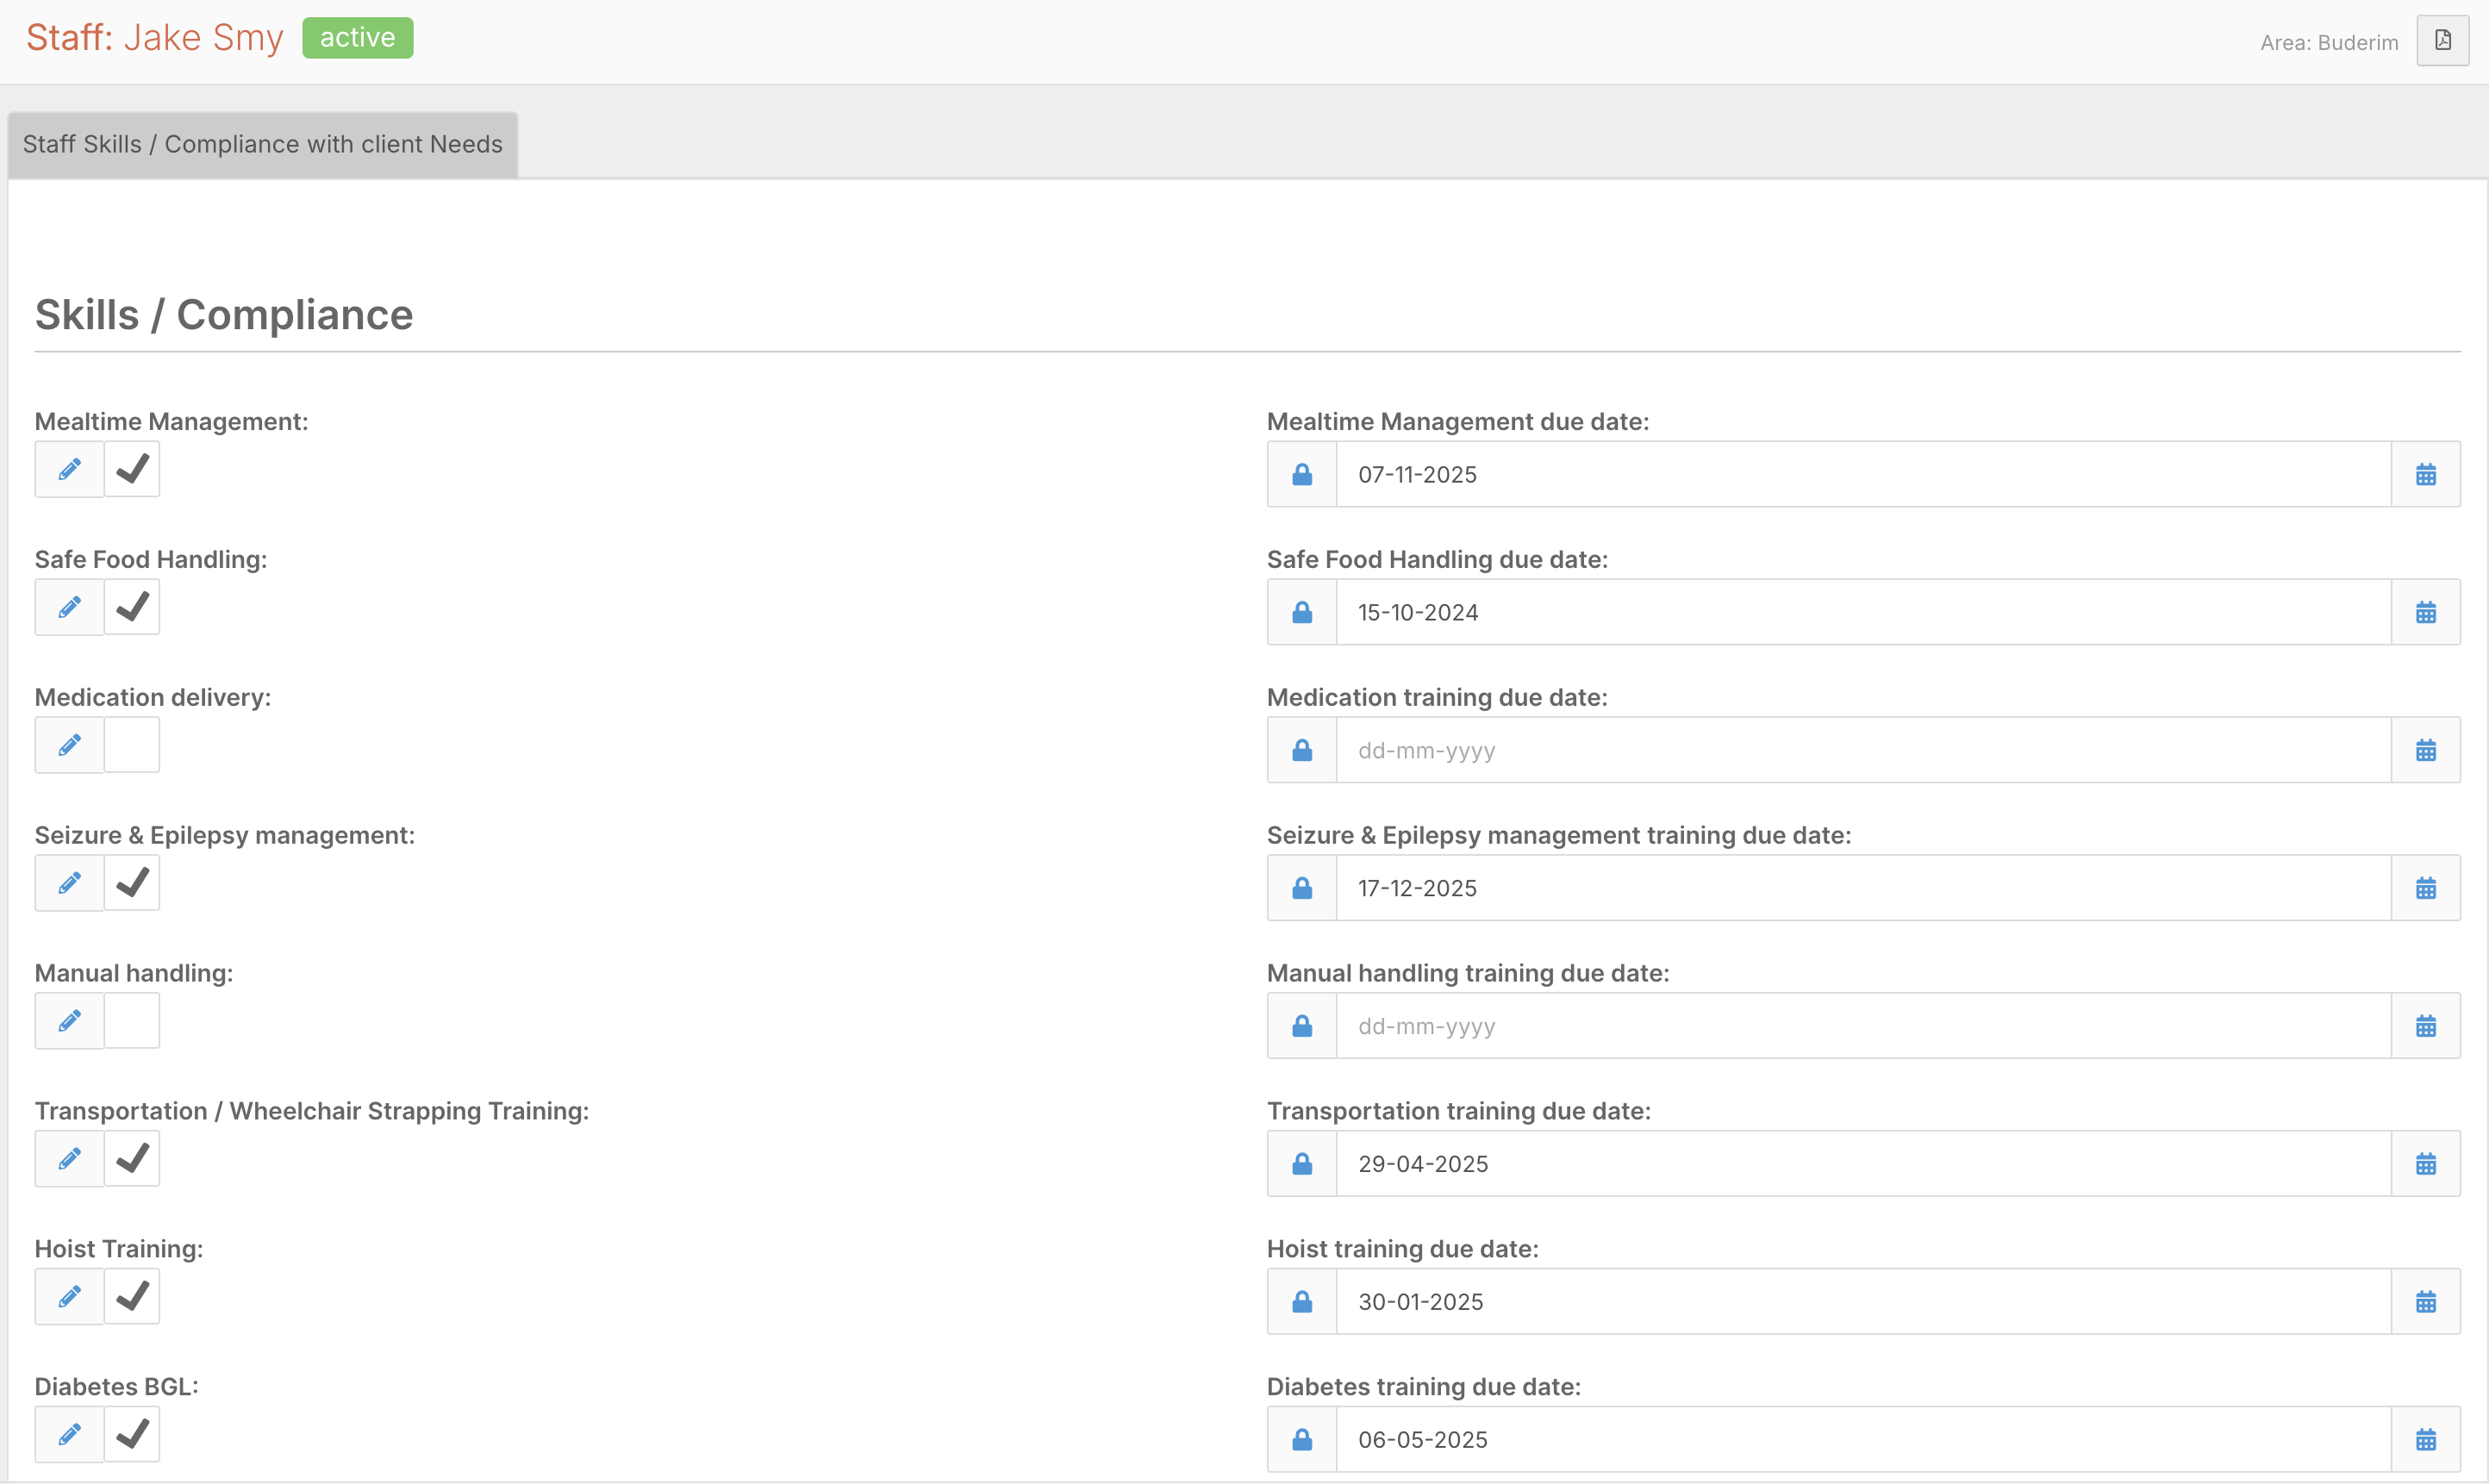
Task: Click the date field showing 15-10-2024
Action: 1863,612
